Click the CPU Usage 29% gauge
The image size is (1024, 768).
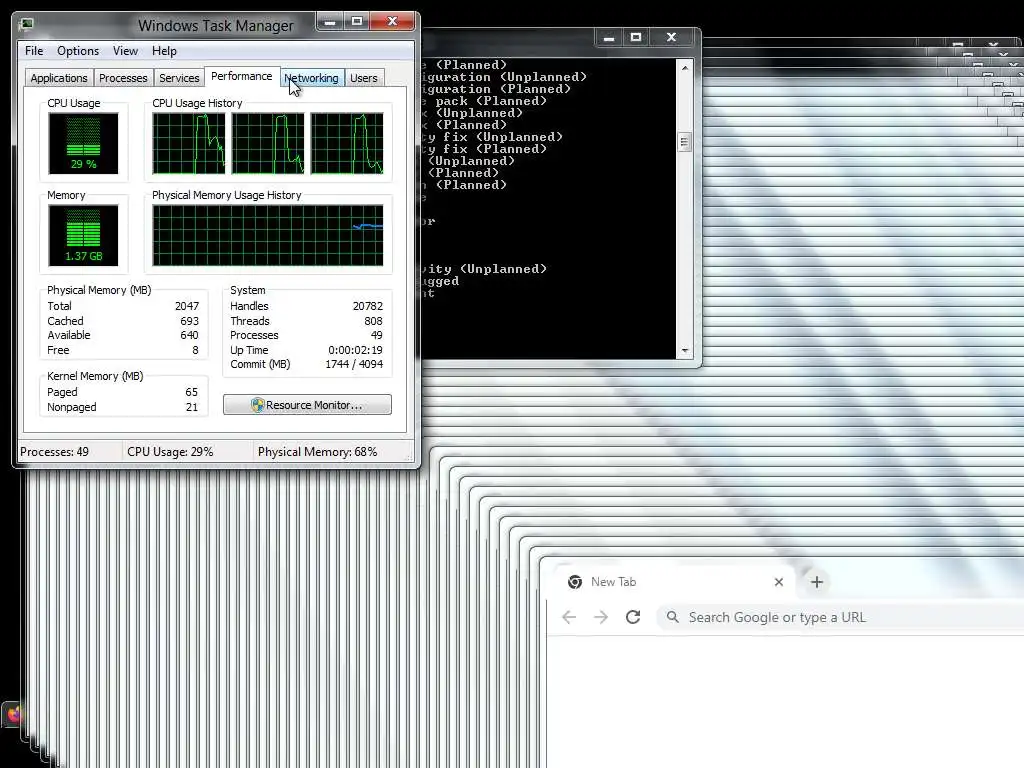83,144
